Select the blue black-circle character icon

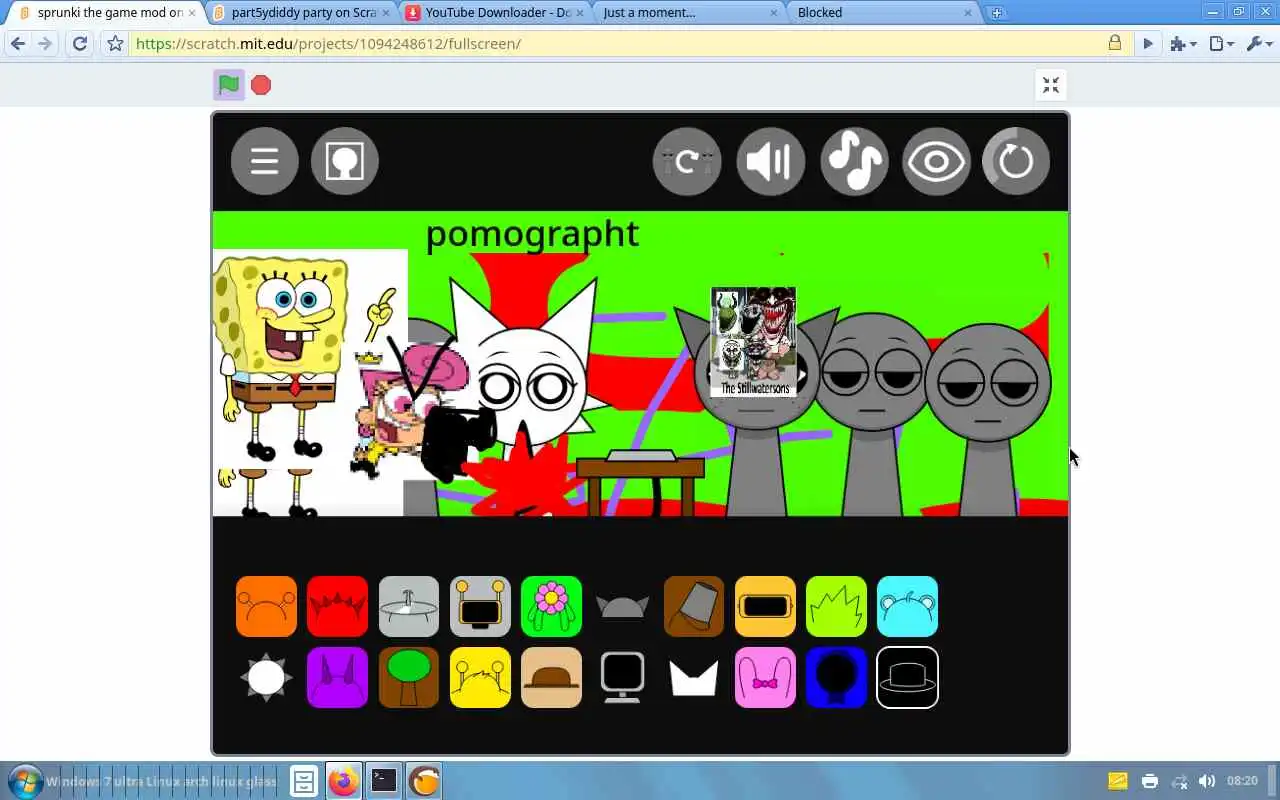tap(836, 677)
